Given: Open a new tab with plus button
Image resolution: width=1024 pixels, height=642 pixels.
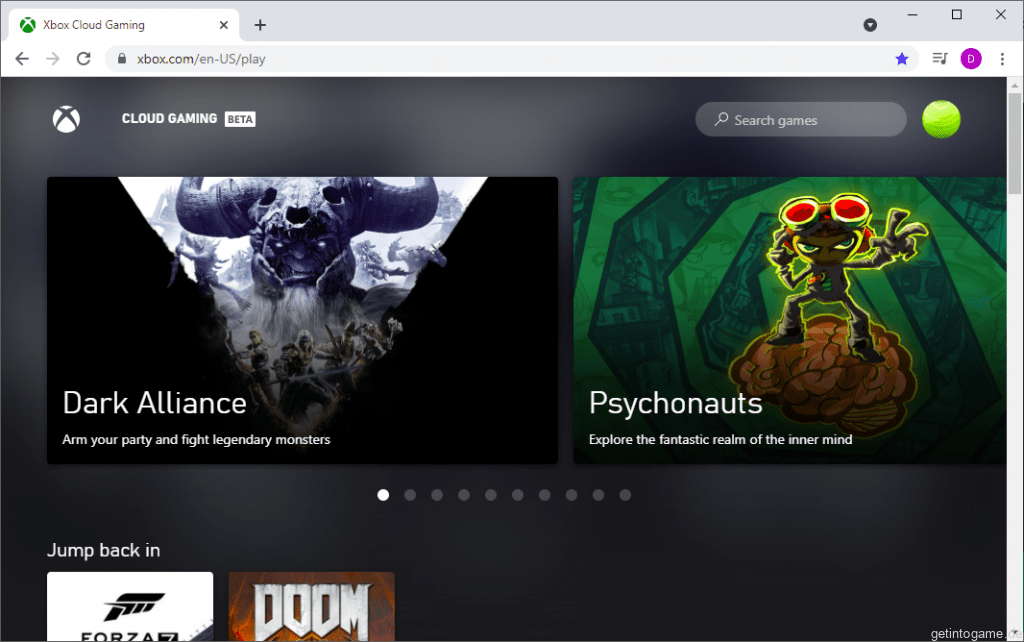Looking at the screenshot, I should (260, 25).
